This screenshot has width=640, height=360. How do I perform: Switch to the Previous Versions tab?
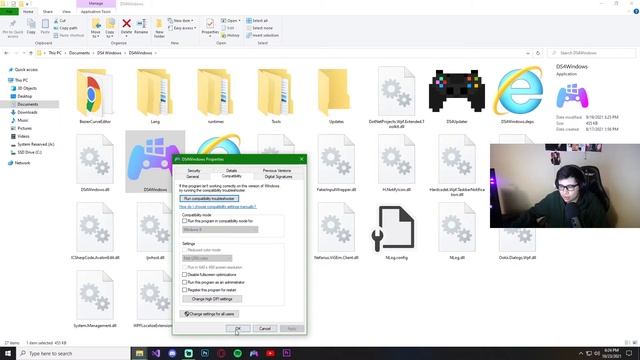pyautogui.click(x=277, y=171)
